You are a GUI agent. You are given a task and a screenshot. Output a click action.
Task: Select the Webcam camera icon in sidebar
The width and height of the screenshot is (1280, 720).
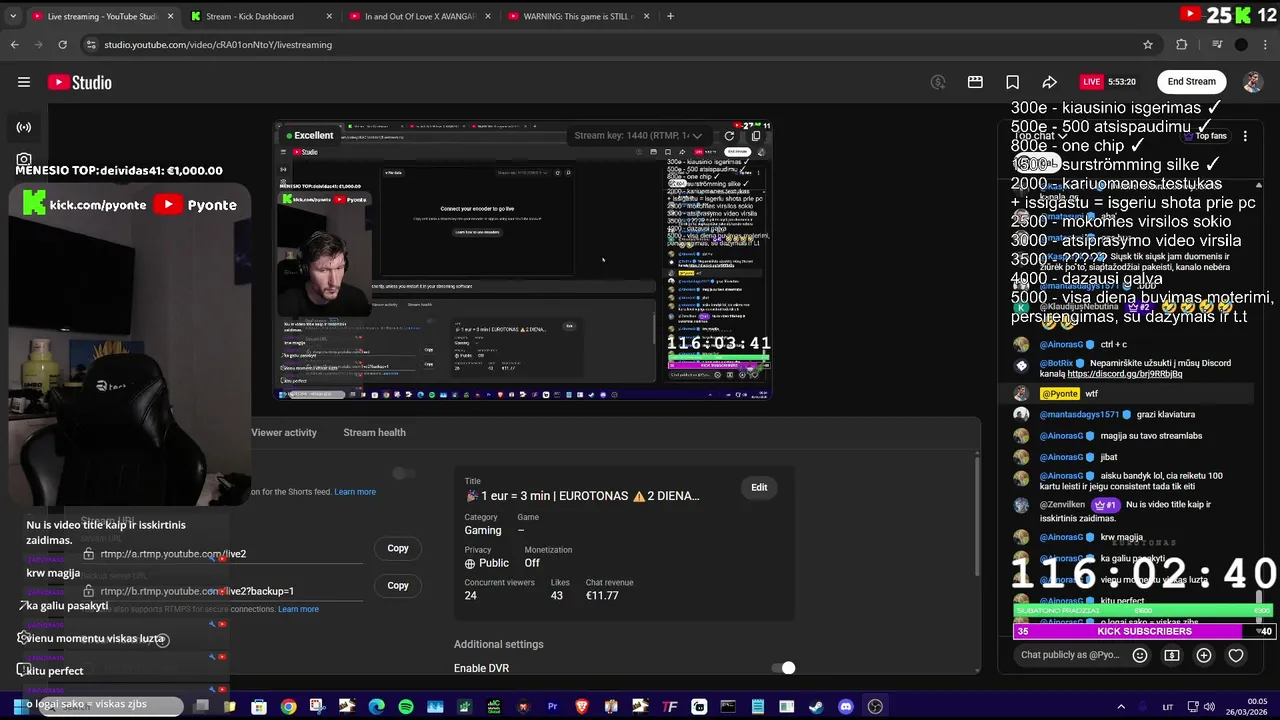[x=24, y=159]
